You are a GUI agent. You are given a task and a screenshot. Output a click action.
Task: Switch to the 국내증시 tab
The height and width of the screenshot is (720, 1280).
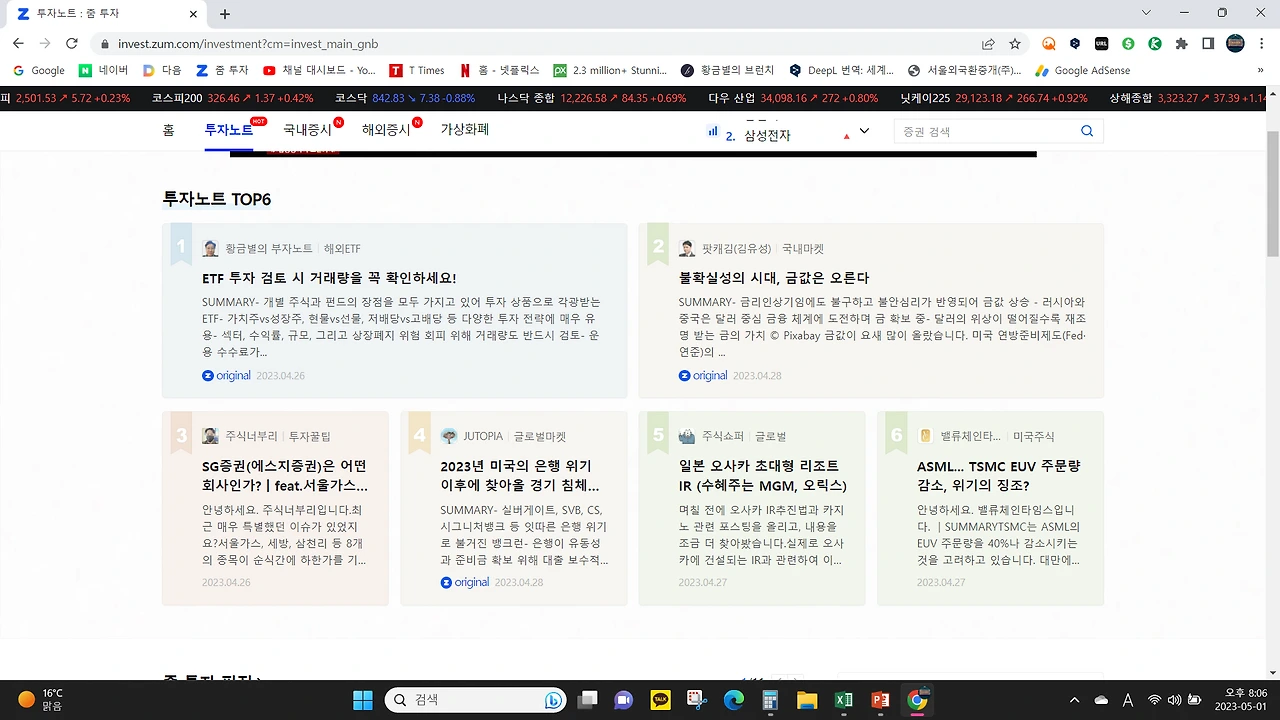[307, 130]
